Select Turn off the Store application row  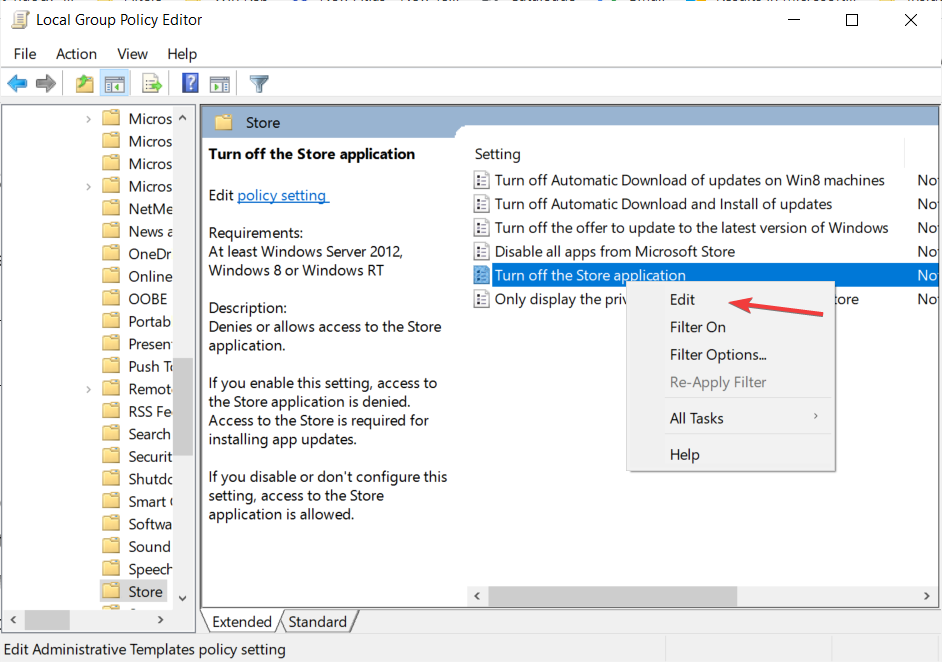click(706, 275)
